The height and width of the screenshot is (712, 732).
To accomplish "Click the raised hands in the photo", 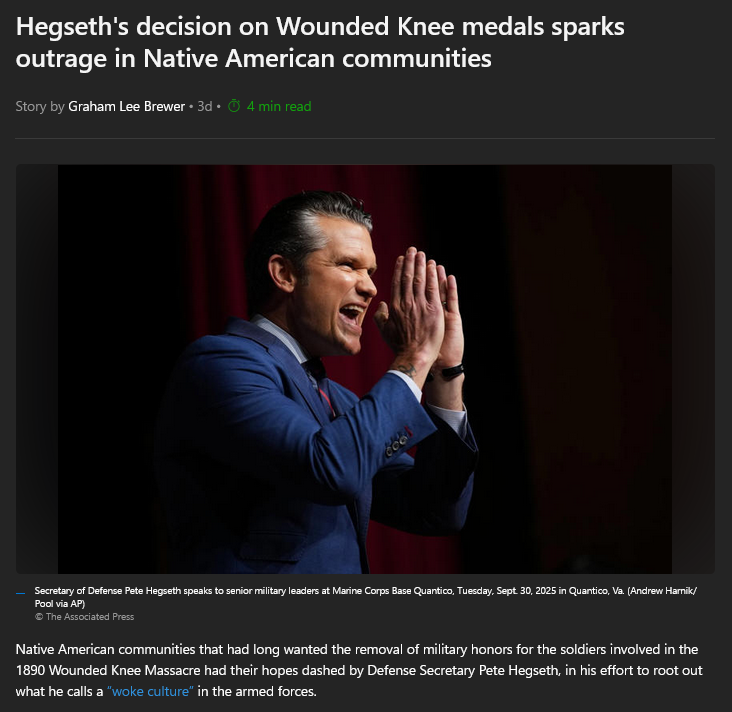I will (422, 308).
